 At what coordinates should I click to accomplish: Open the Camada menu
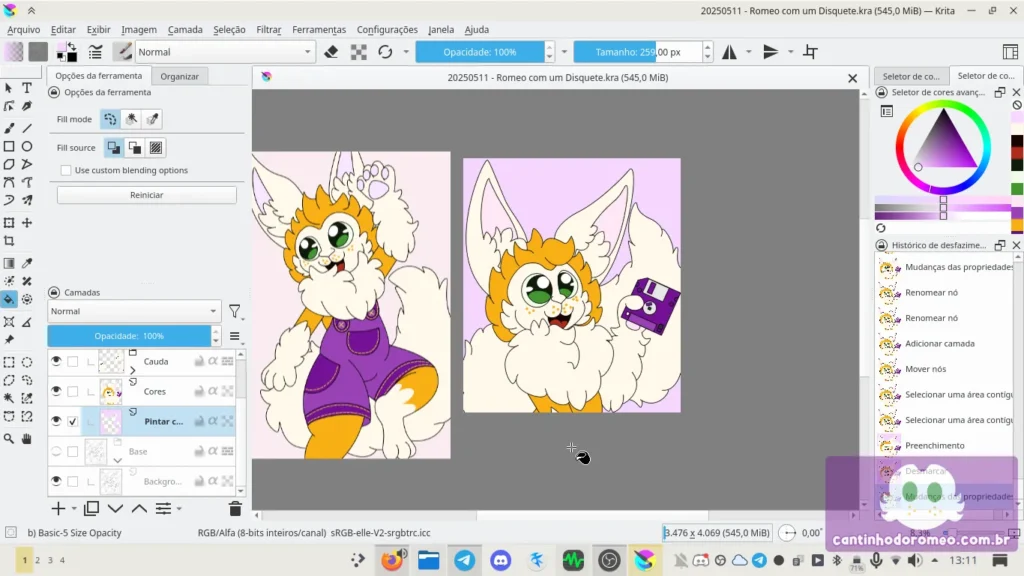[185, 29]
